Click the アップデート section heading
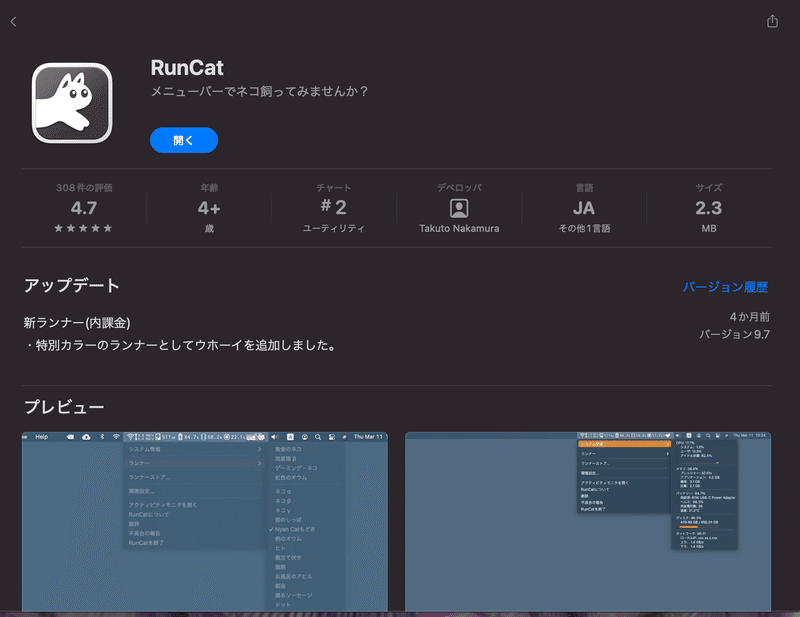The width and height of the screenshot is (800, 617). coord(71,285)
